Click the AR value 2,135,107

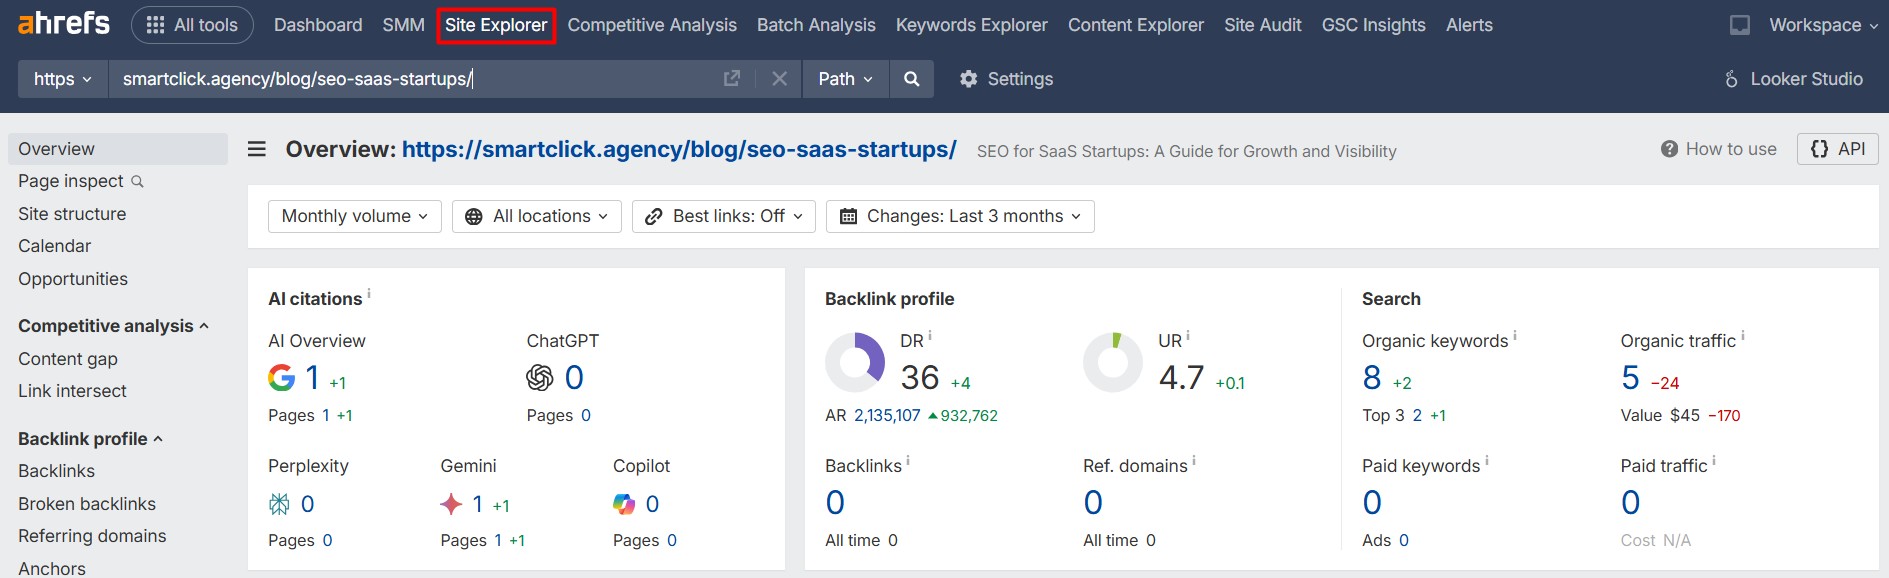[x=887, y=415]
